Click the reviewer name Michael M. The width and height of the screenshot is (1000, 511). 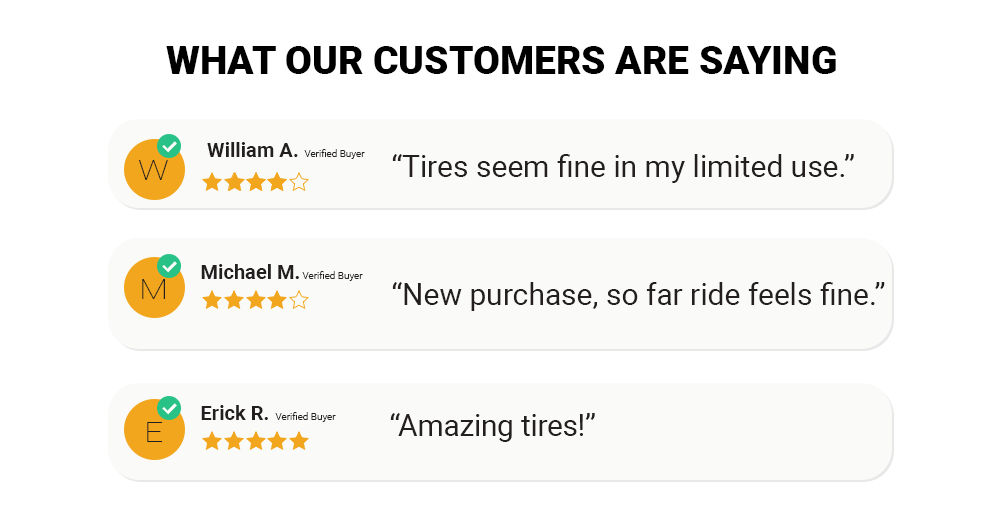click(x=250, y=272)
